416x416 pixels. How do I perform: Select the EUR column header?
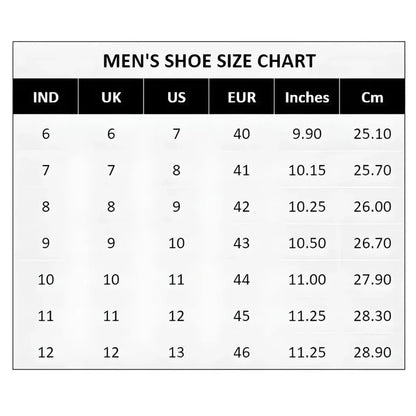242,97
